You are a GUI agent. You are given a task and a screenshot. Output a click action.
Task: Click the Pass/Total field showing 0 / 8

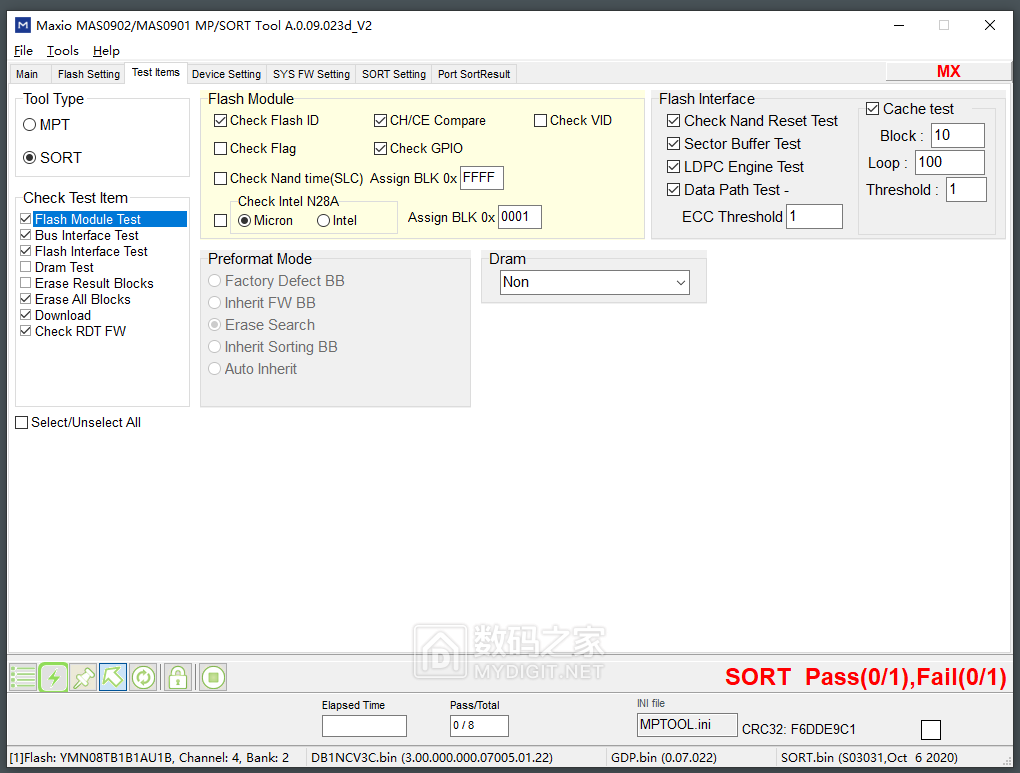coord(479,726)
